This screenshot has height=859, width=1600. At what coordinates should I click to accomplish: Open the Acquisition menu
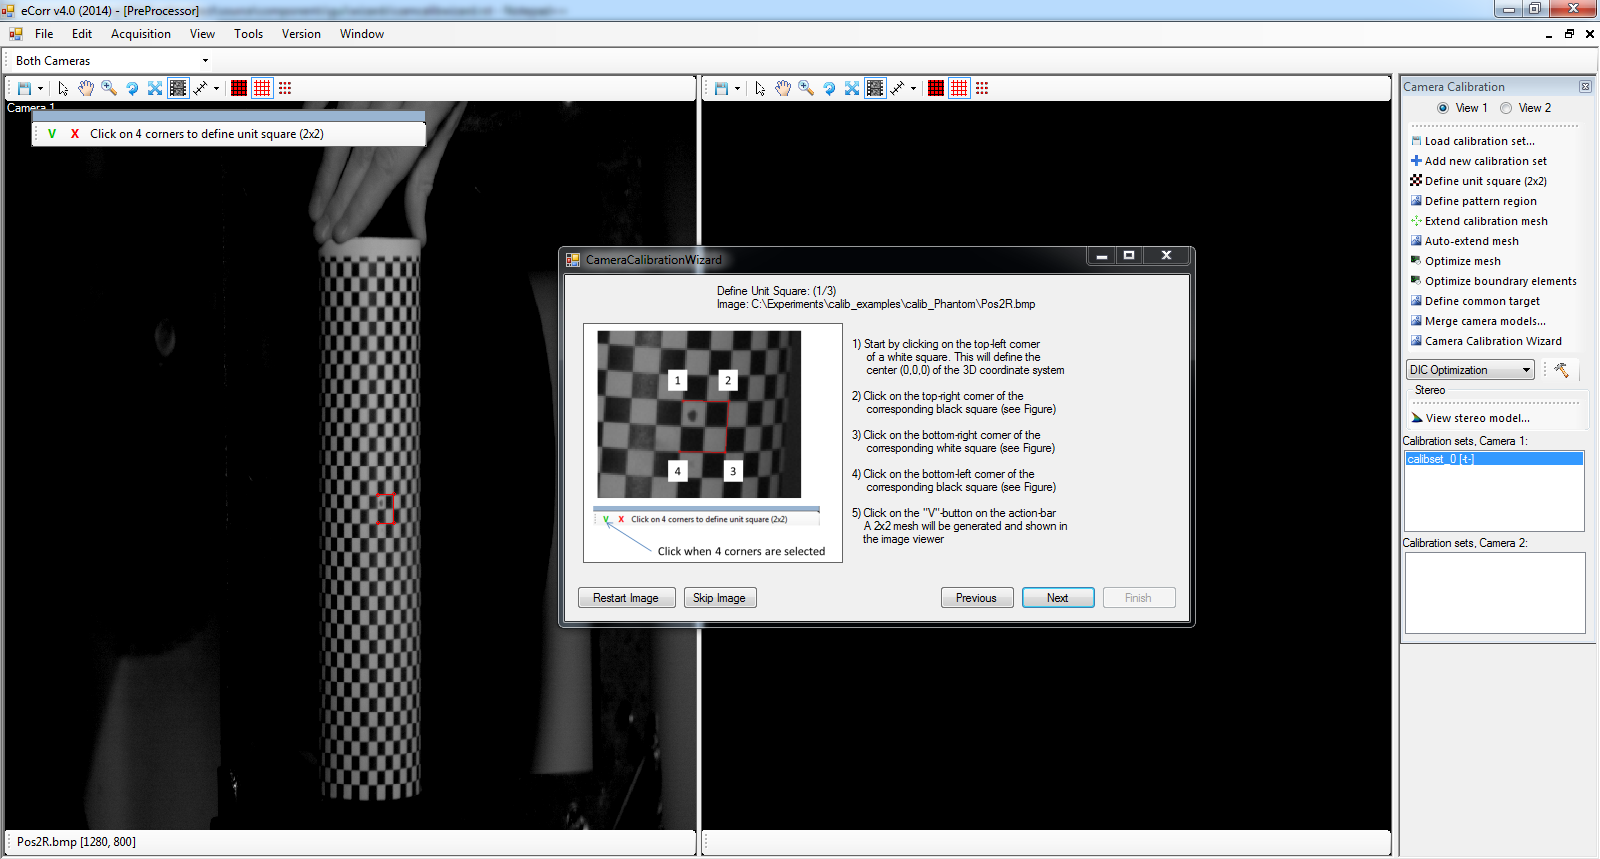click(x=141, y=34)
